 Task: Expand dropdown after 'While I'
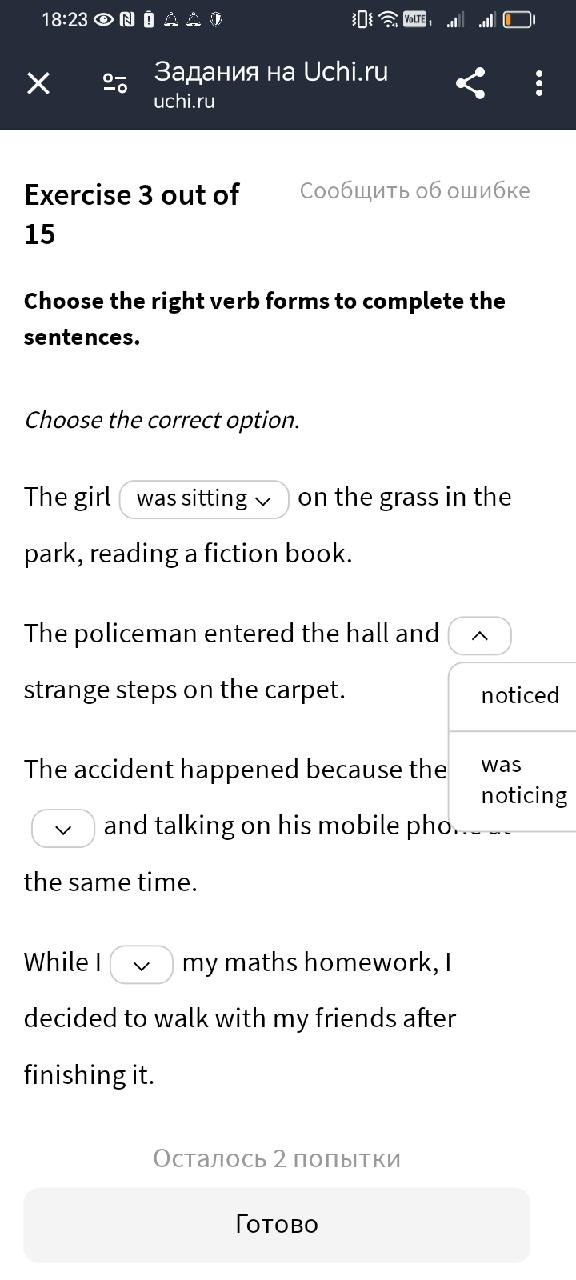(141, 965)
